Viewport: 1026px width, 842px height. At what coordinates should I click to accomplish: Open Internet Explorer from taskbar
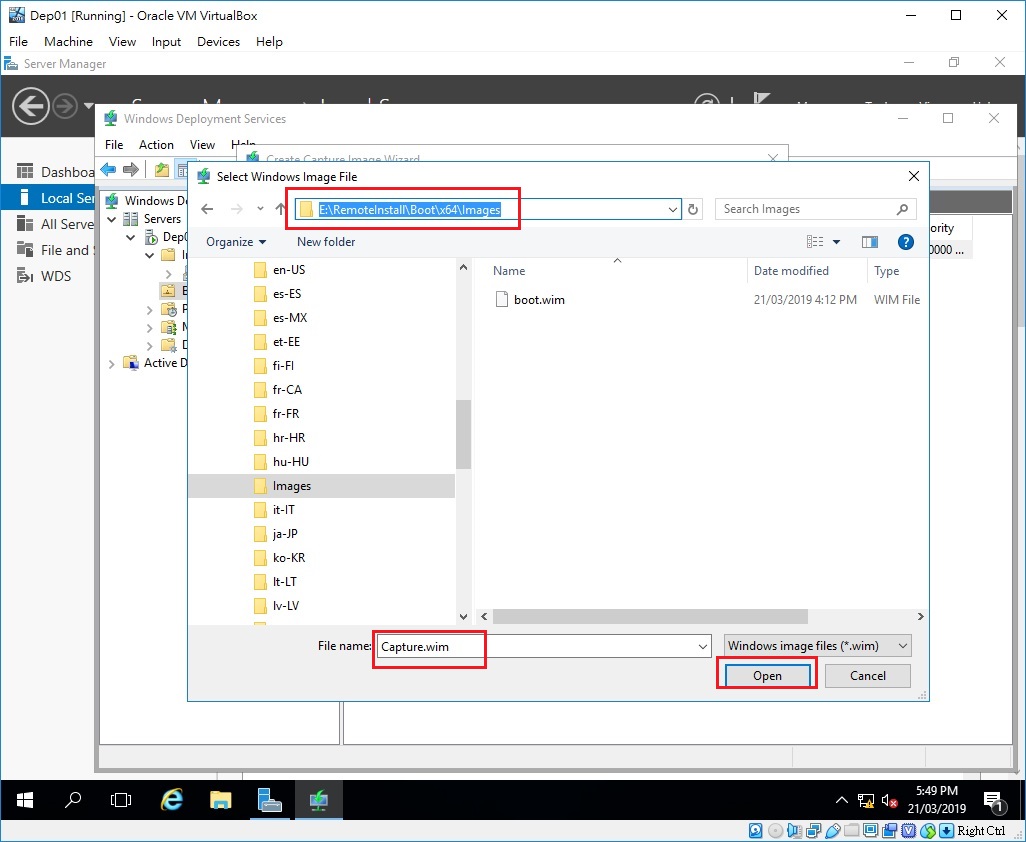[171, 799]
